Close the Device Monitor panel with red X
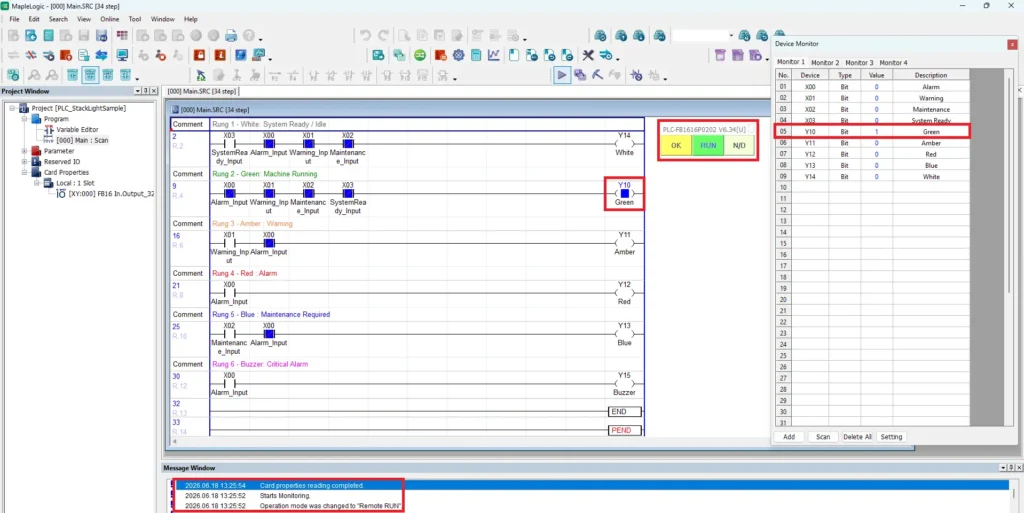 point(1012,44)
